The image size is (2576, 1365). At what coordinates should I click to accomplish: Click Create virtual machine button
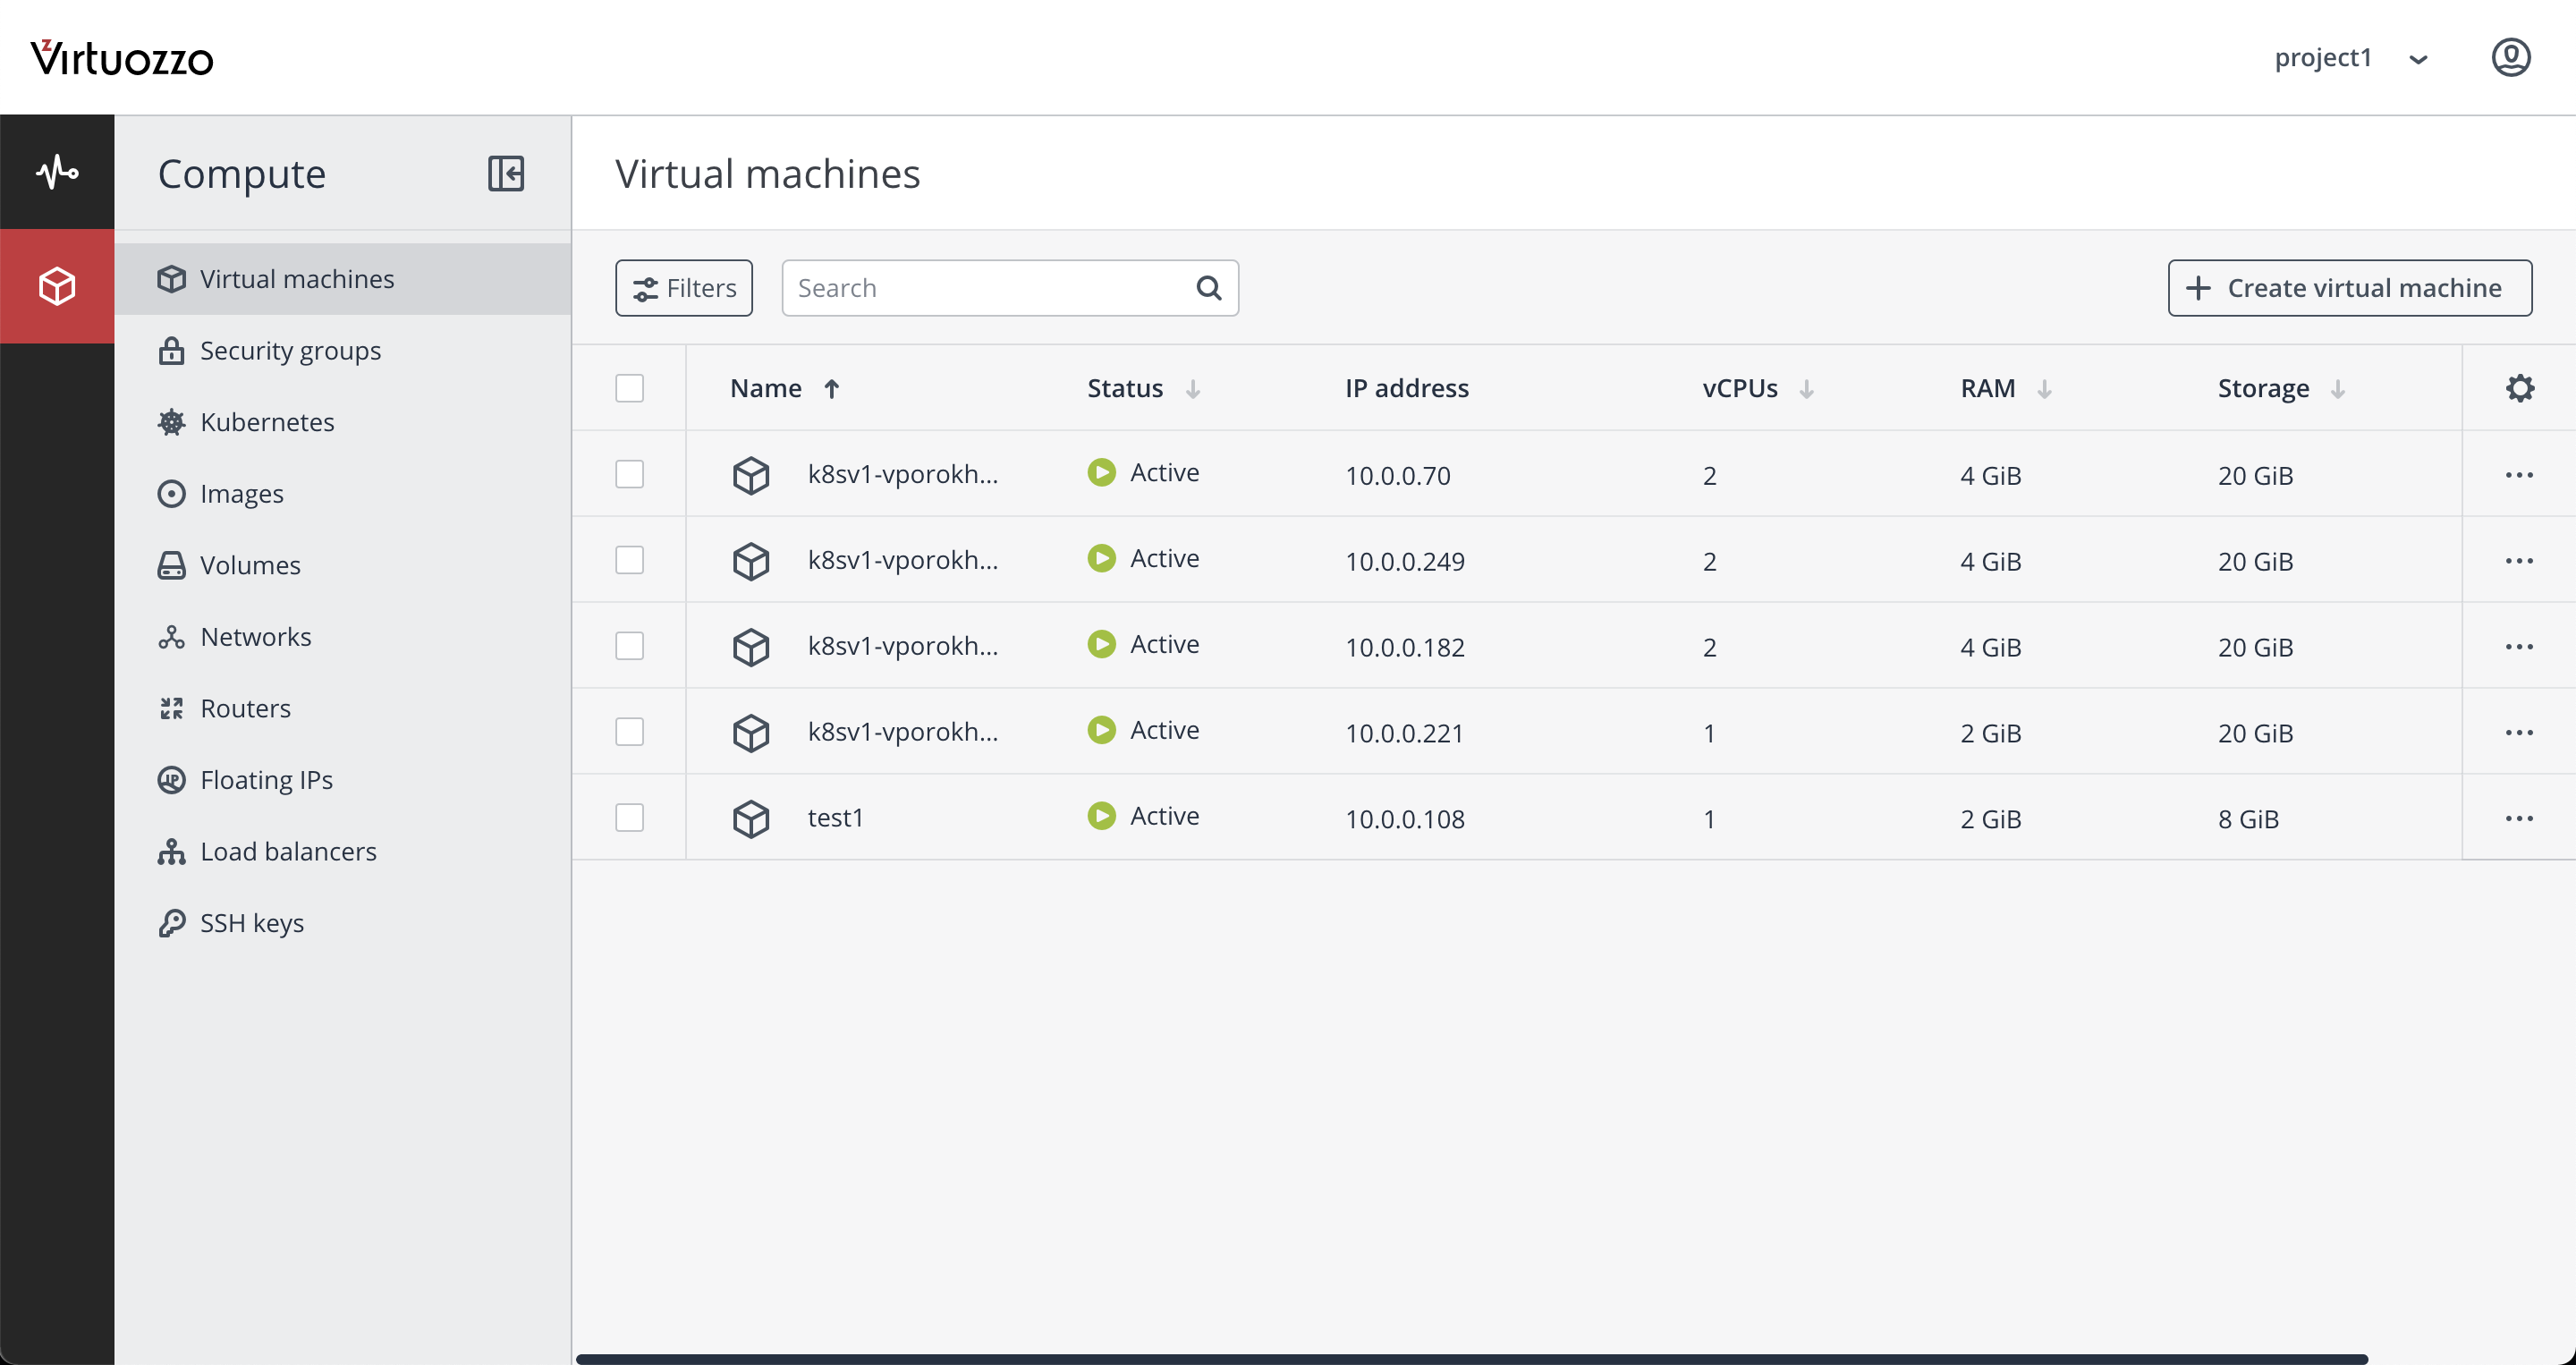point(2349,288)
